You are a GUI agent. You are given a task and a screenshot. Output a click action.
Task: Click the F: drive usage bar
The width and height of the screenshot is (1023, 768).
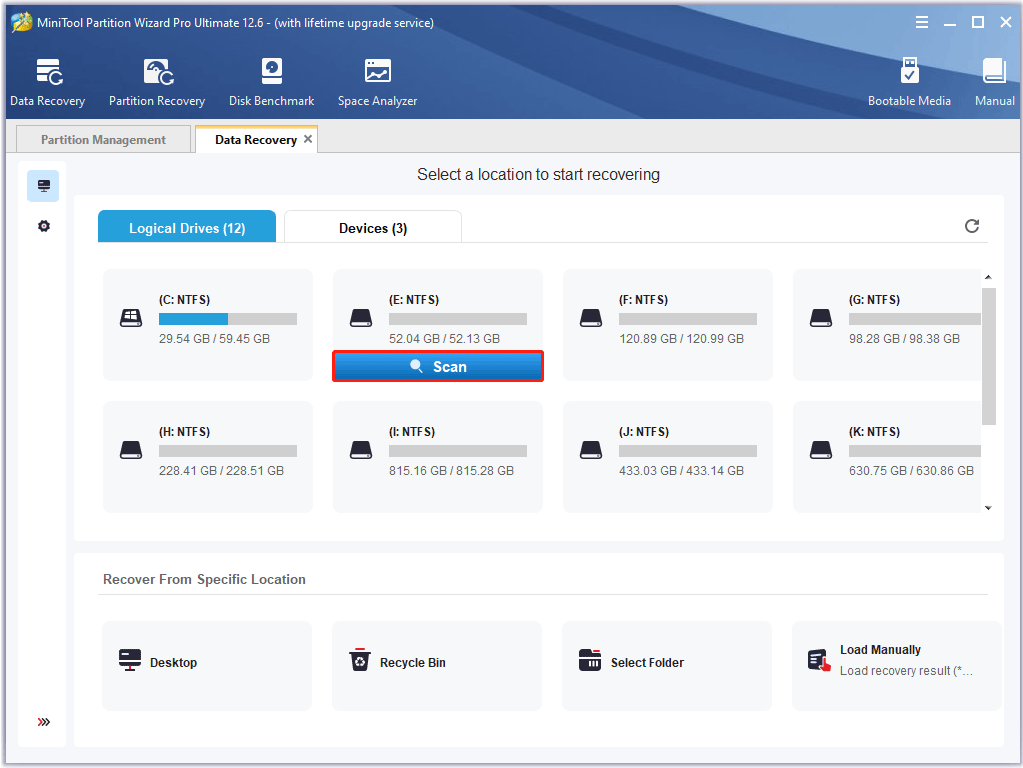click(x=688, y=319)
